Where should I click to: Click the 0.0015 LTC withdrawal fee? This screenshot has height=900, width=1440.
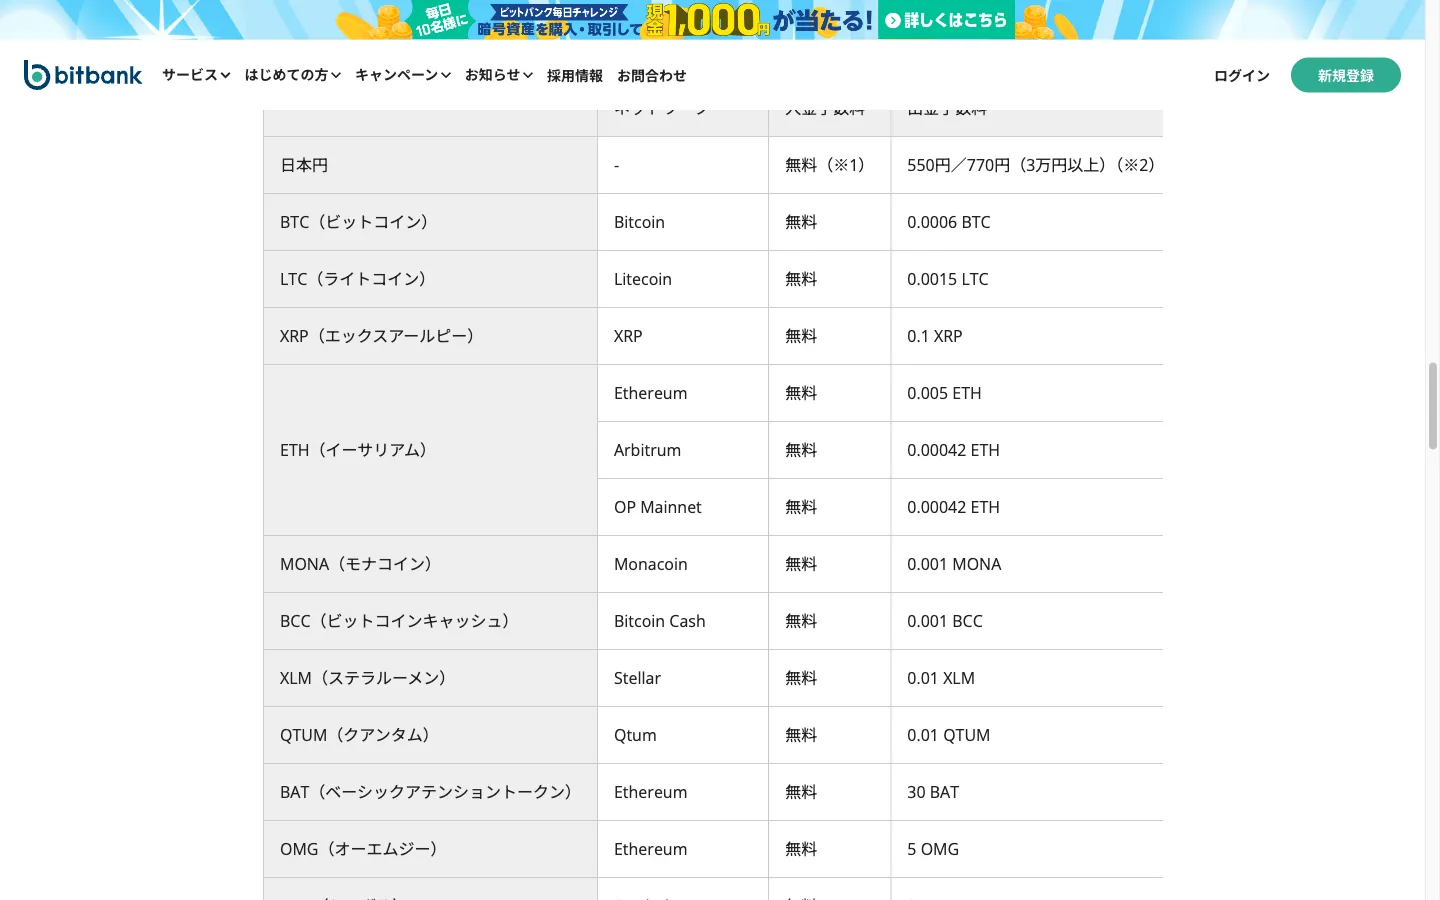tap(948, 279)
